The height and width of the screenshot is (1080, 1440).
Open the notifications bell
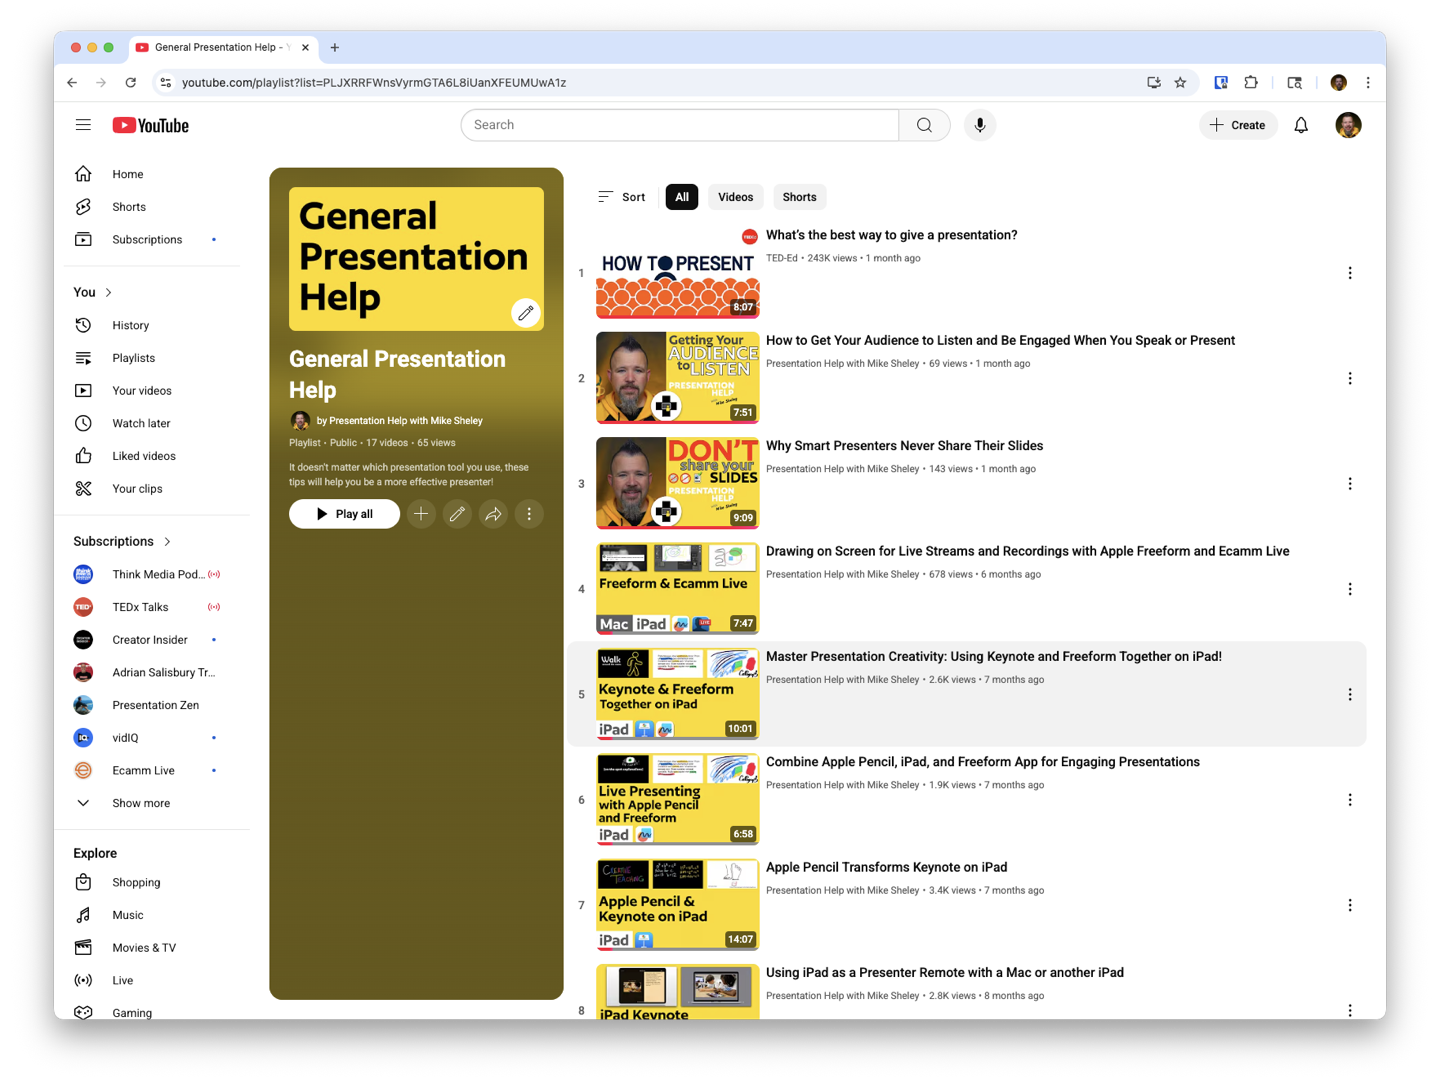click(1301, 125)
